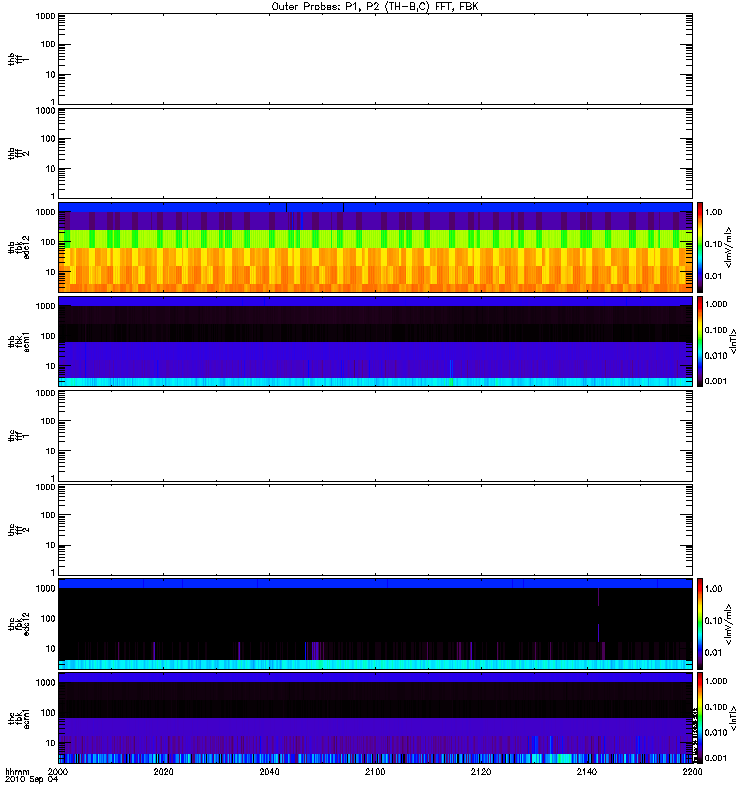This screenshot has width=750, height=800.
Task: Click the '2140' time axis label
Action: pos(587,772)
